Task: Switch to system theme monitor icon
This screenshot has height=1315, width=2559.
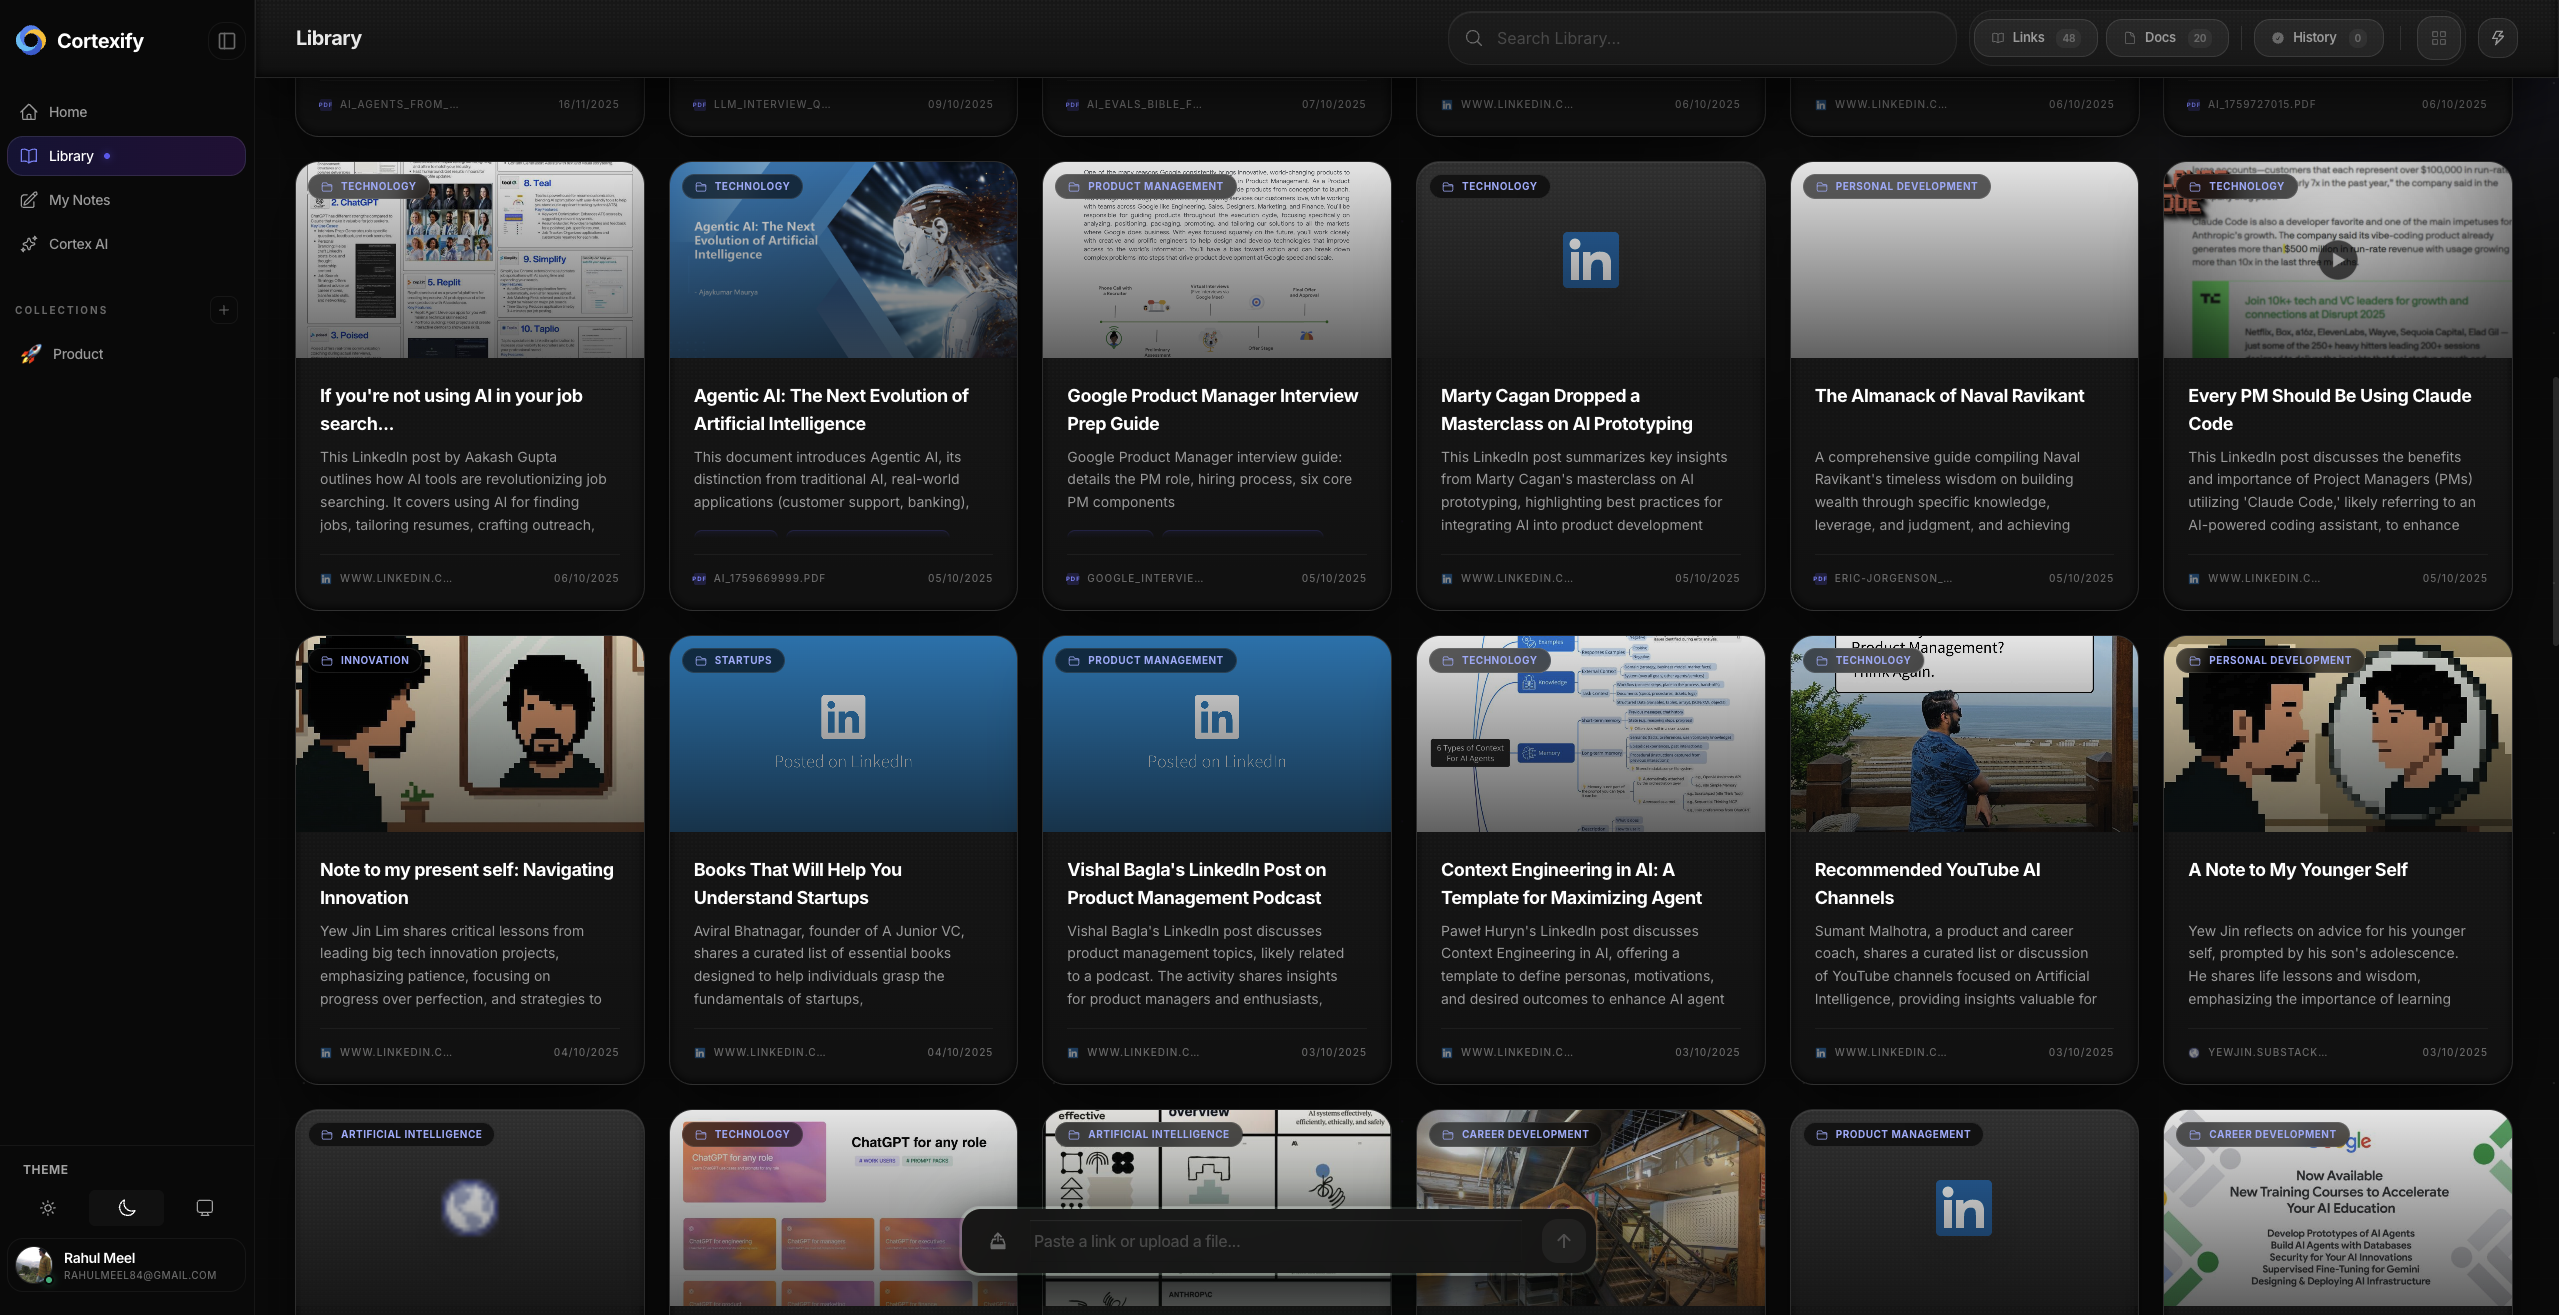Action: [205, 1208]
